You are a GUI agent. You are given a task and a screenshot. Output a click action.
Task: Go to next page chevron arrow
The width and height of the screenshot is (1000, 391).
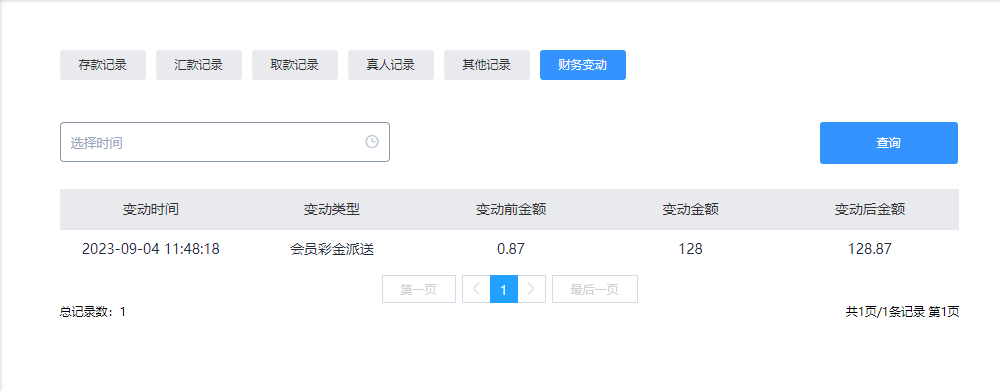[531, 289]
